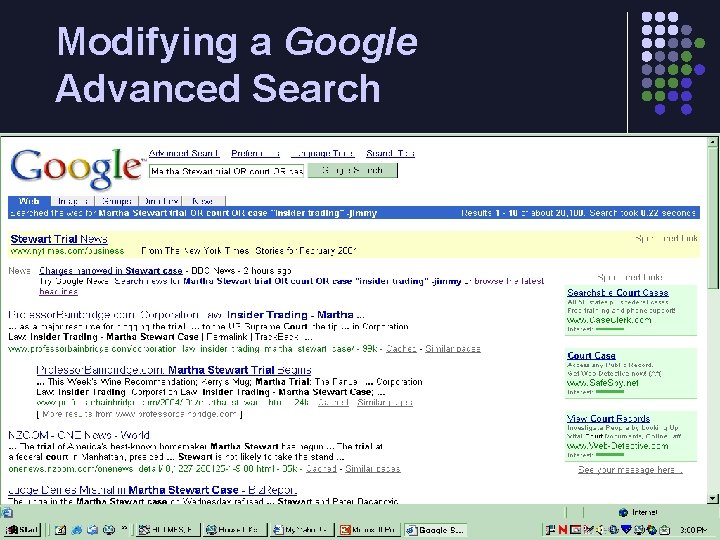Image resolution: width=720 pixels, height=540 pixels.
Task: Open the Court Case sponsored ad
Action: coord(591,355)
